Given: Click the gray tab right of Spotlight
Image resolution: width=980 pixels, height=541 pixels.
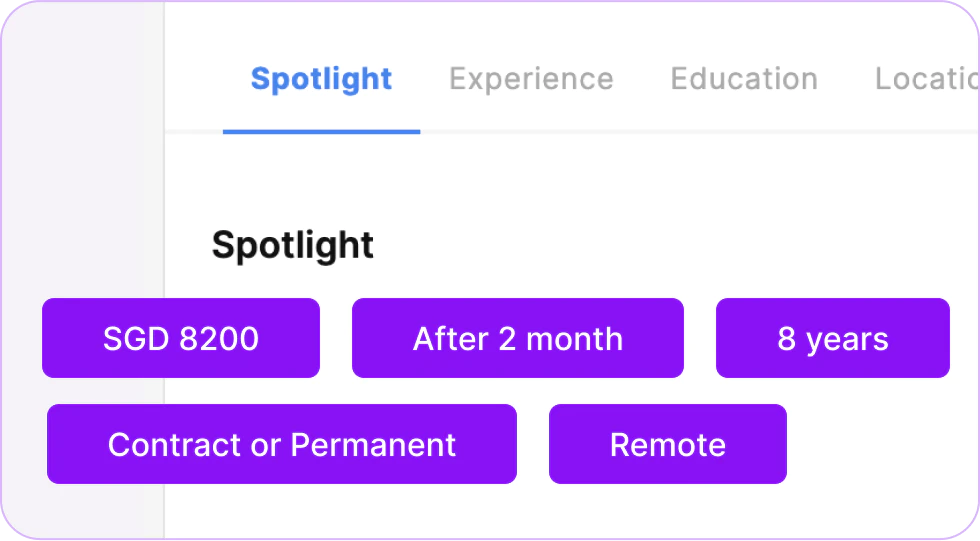Looking at the screenshot, I should pos(531,79).
